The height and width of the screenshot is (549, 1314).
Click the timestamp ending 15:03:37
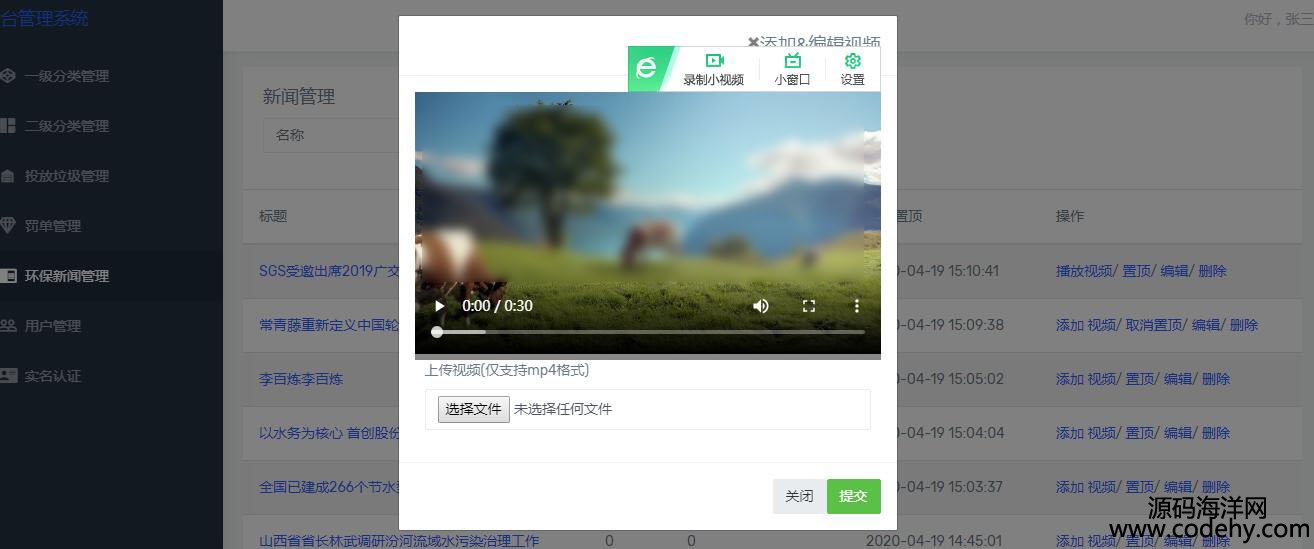tap(950, 487)
